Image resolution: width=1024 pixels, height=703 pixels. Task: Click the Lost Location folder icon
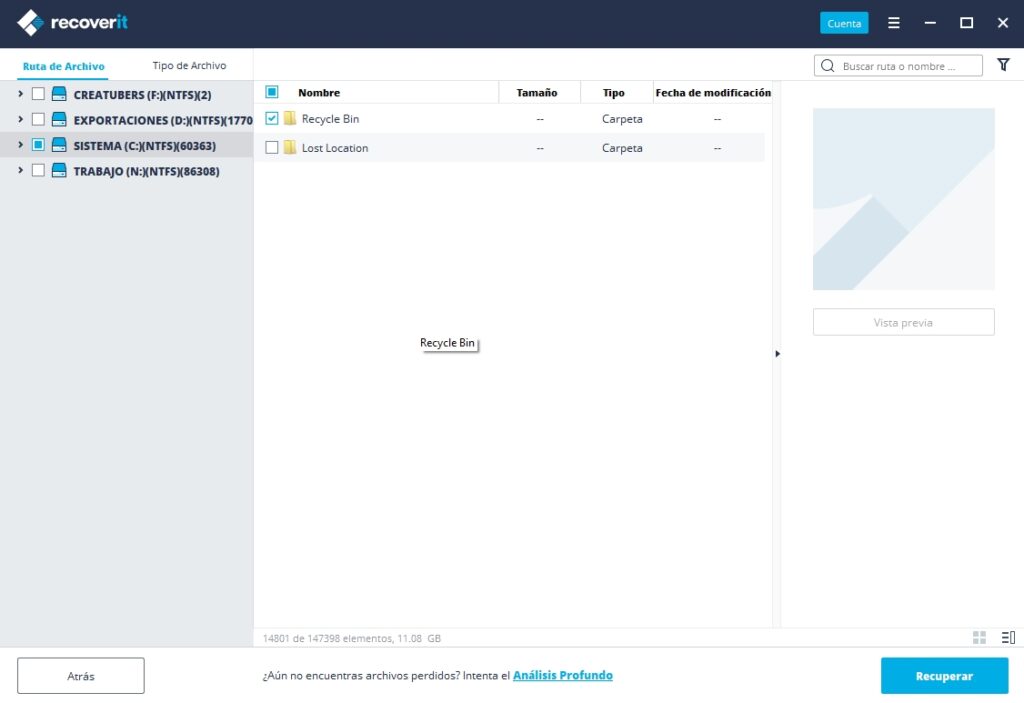[290, 148]
